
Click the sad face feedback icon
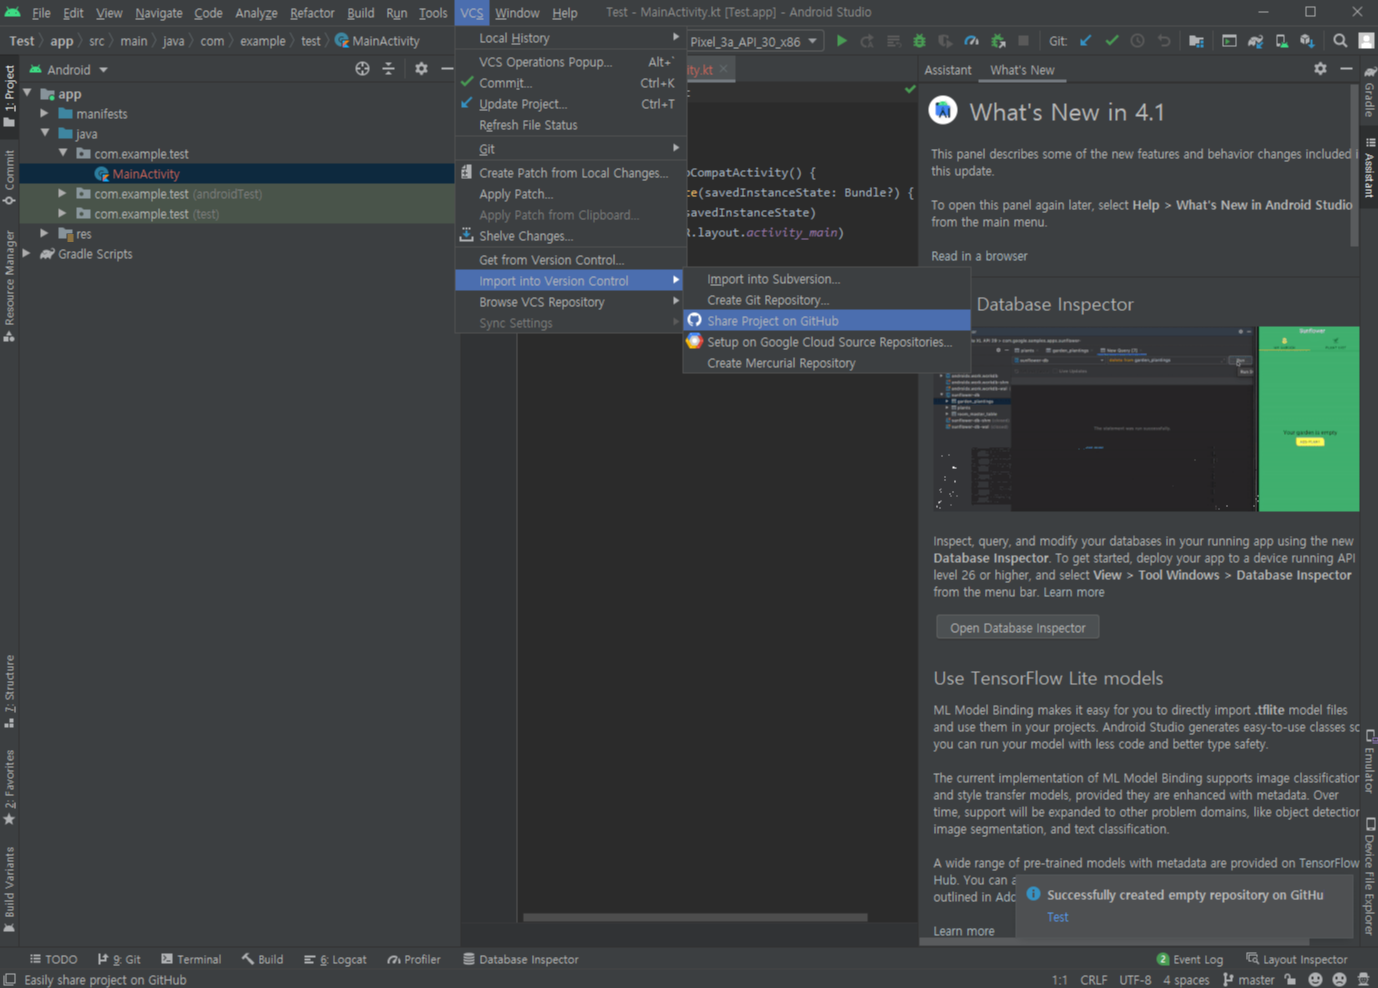coord(1339,980)
